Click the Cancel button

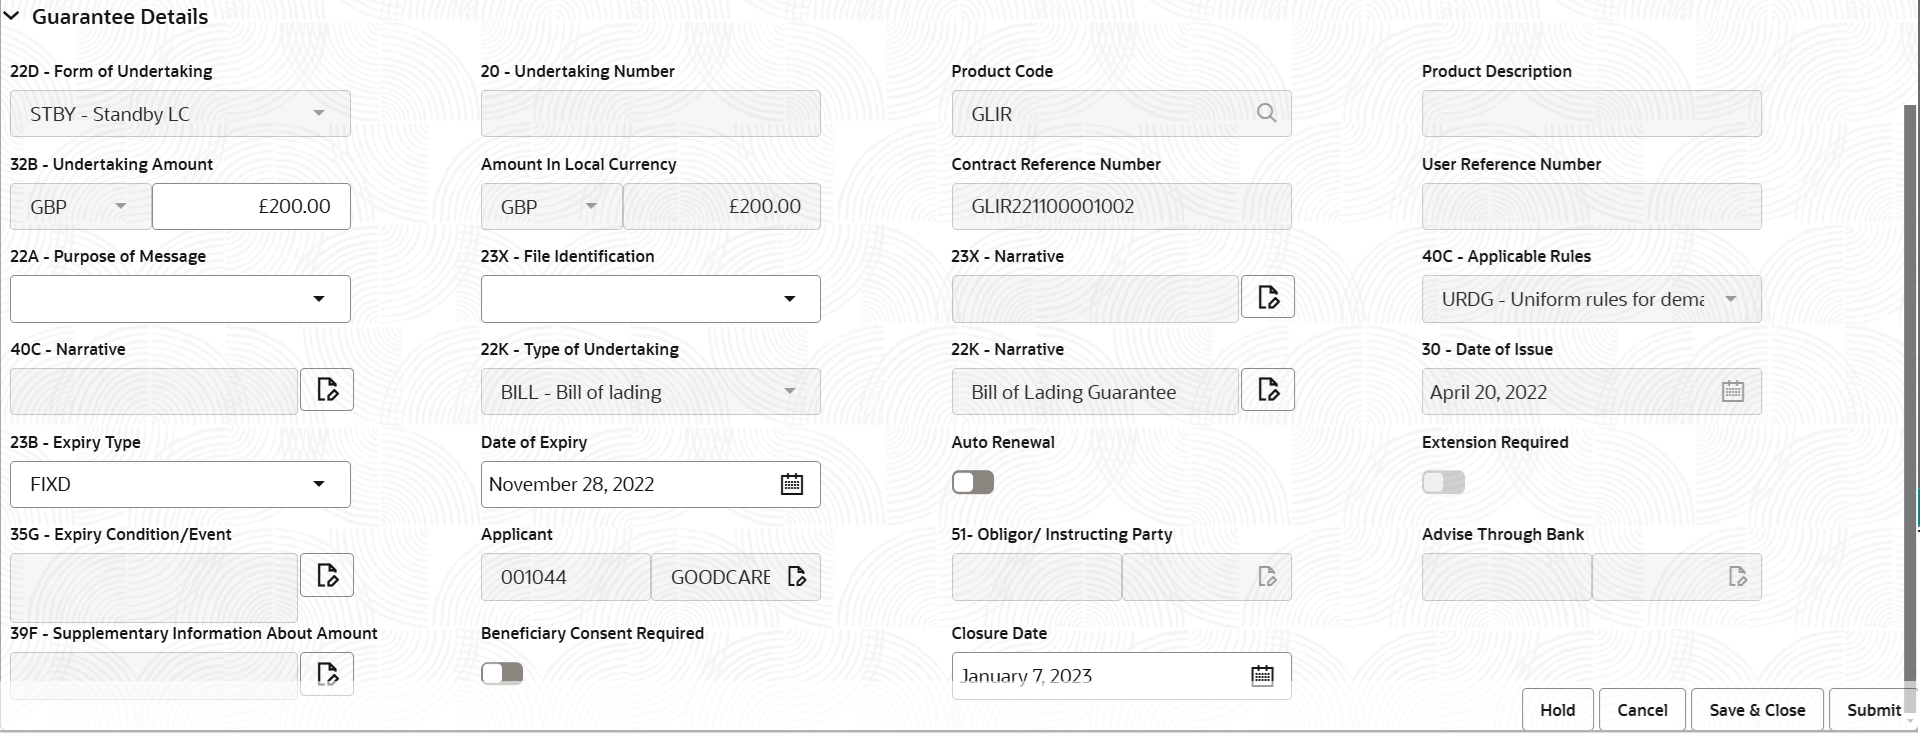1642,710
